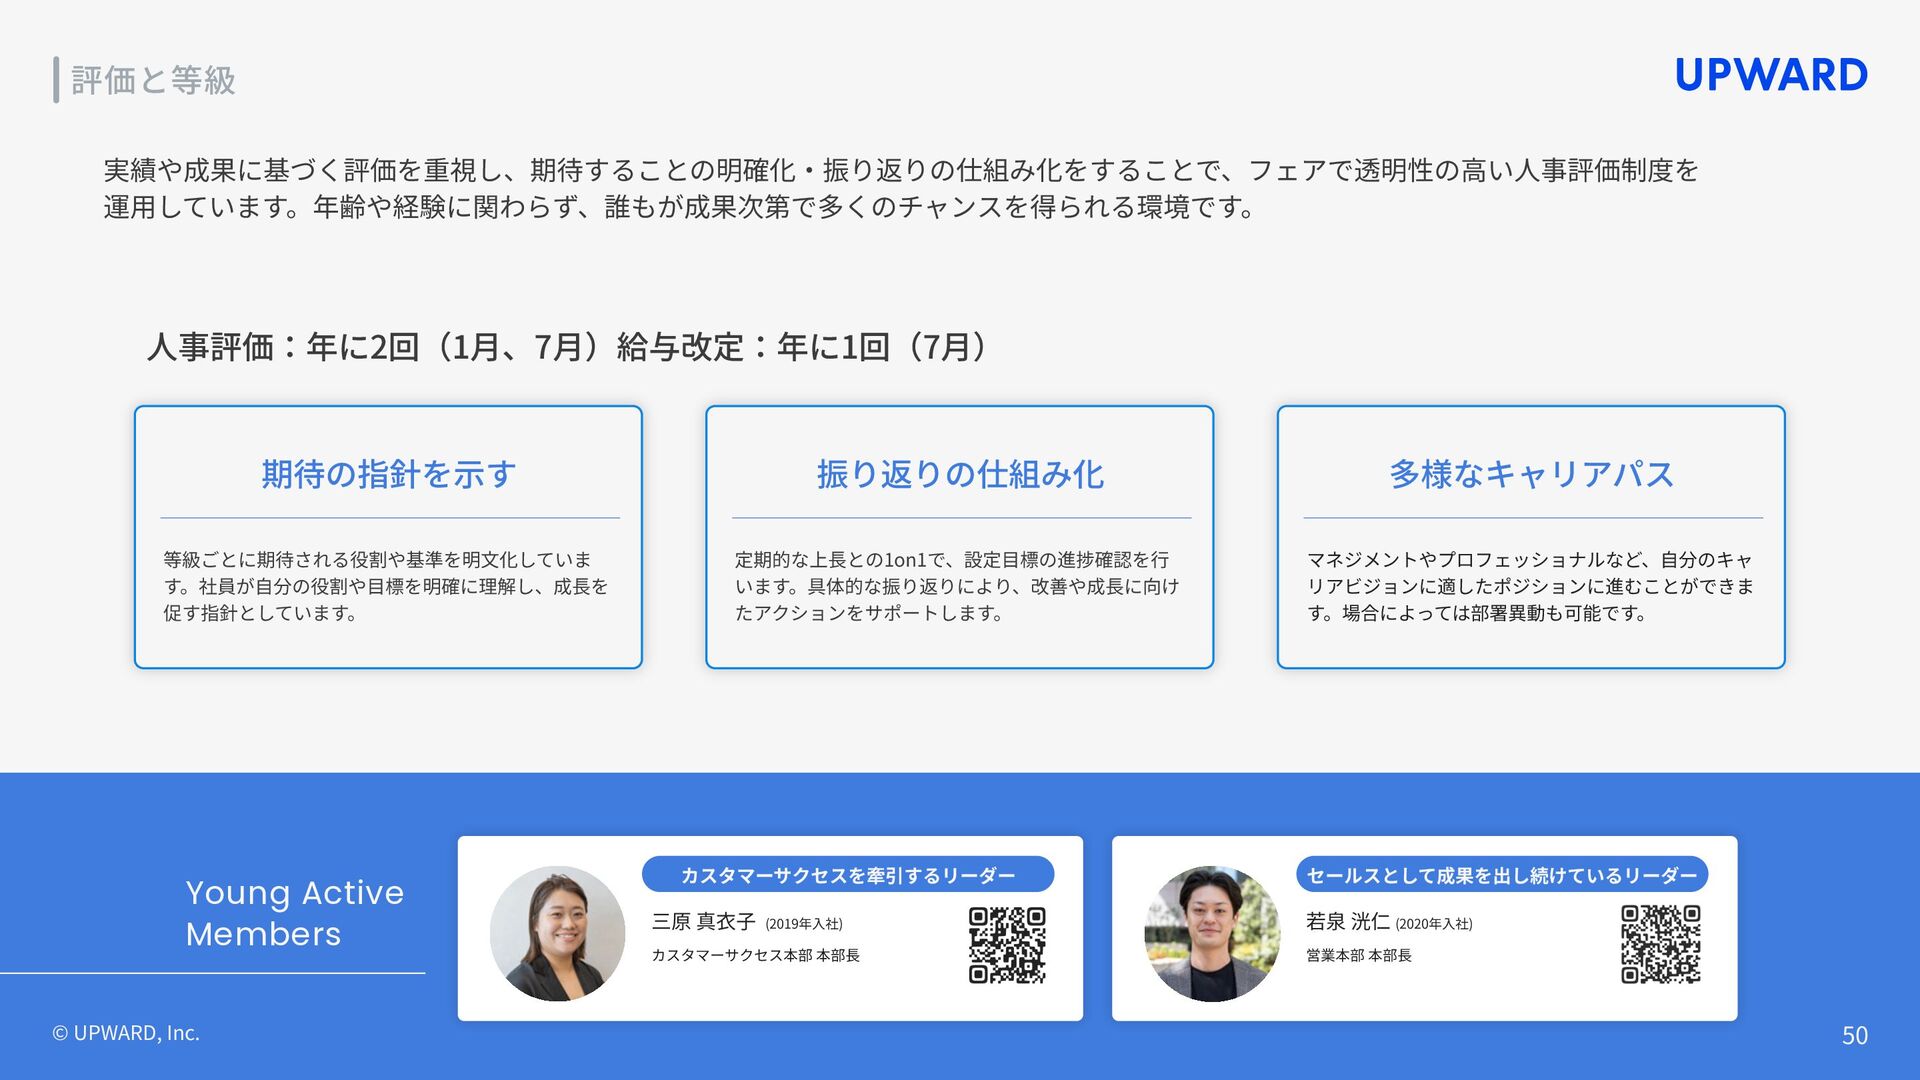Select the 振り返りの仕組み化 card heading
Screen dimensions: 1920x1080
click(x=959, y=474)
